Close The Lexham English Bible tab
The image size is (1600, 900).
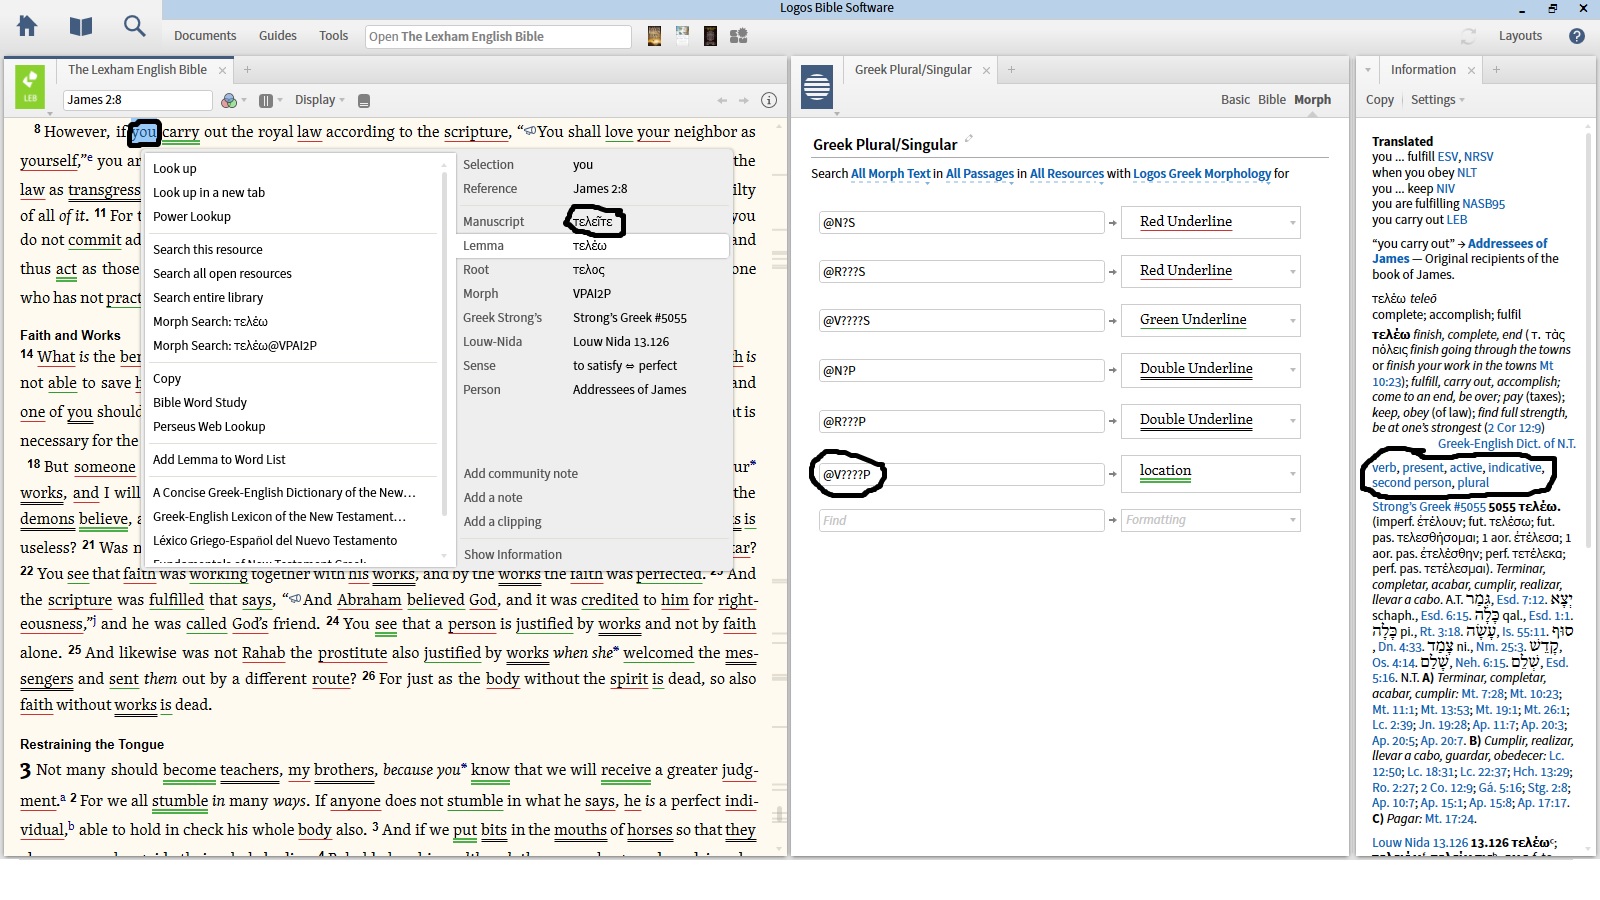pos(222,71)
